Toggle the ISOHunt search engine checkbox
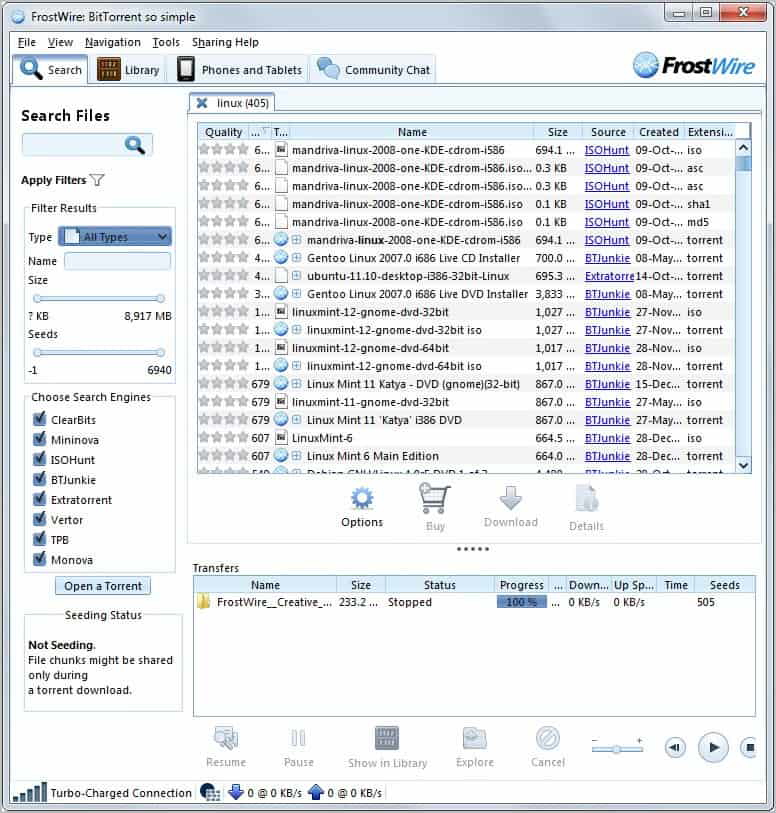Image resolution: width=776 pixels, height=813 pixels. [39, 459]
